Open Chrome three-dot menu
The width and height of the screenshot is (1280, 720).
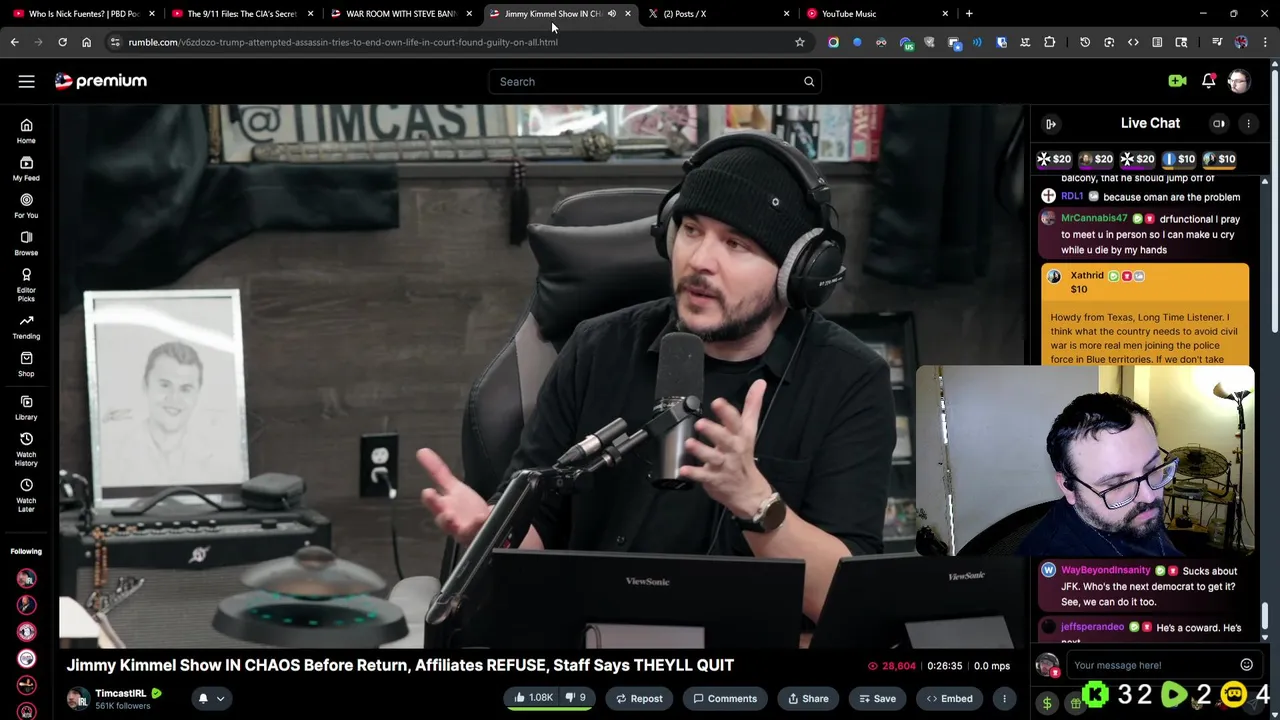1265,42
